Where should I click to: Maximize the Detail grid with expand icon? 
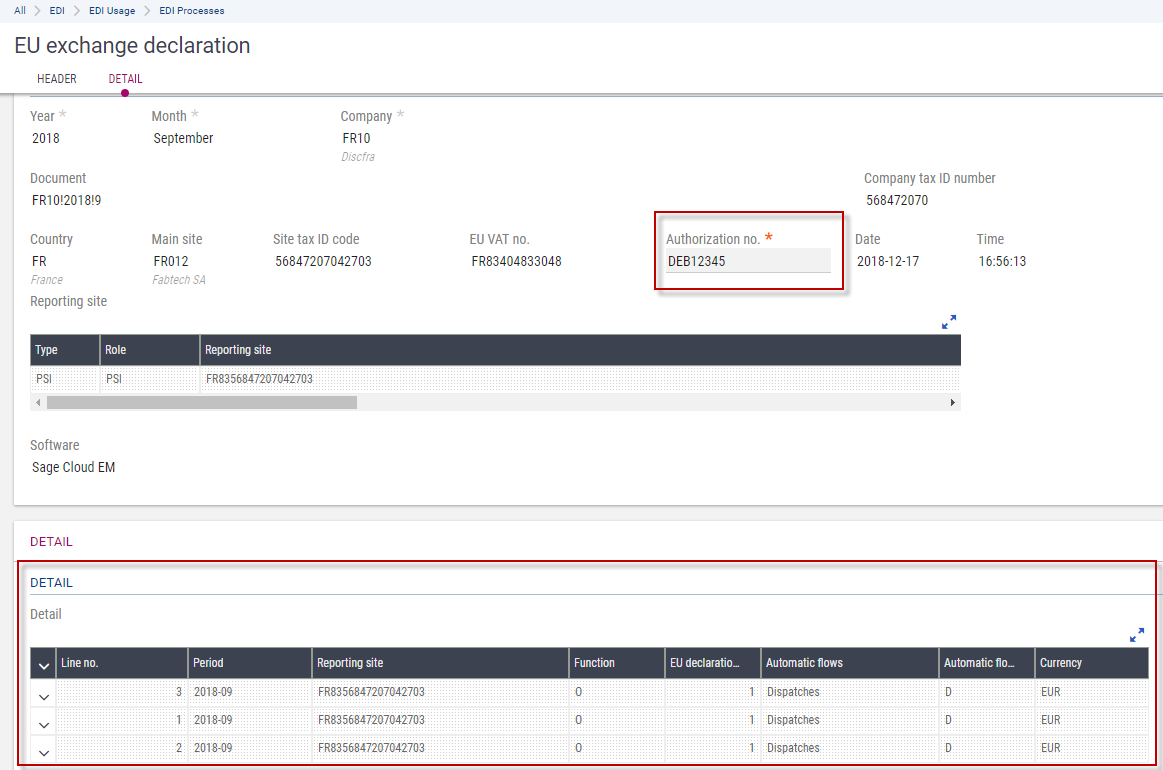[1137, 635]
